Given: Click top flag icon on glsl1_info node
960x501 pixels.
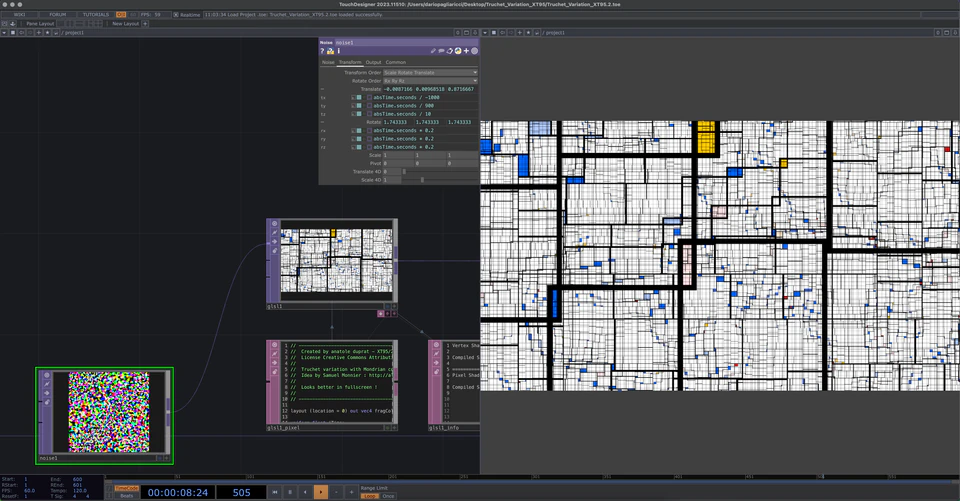Looking at the screenshot, I should pyautogui.click(x=436, y=345).
